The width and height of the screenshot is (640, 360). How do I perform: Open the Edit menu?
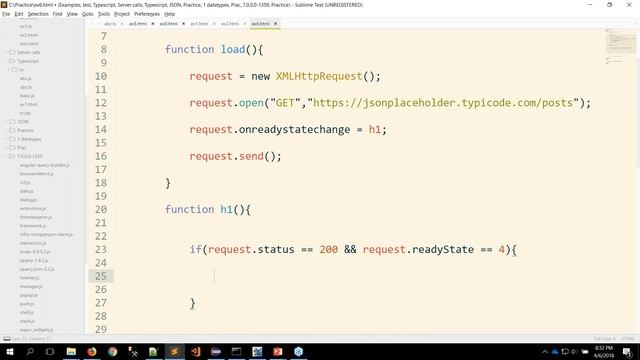coord(19,14)
